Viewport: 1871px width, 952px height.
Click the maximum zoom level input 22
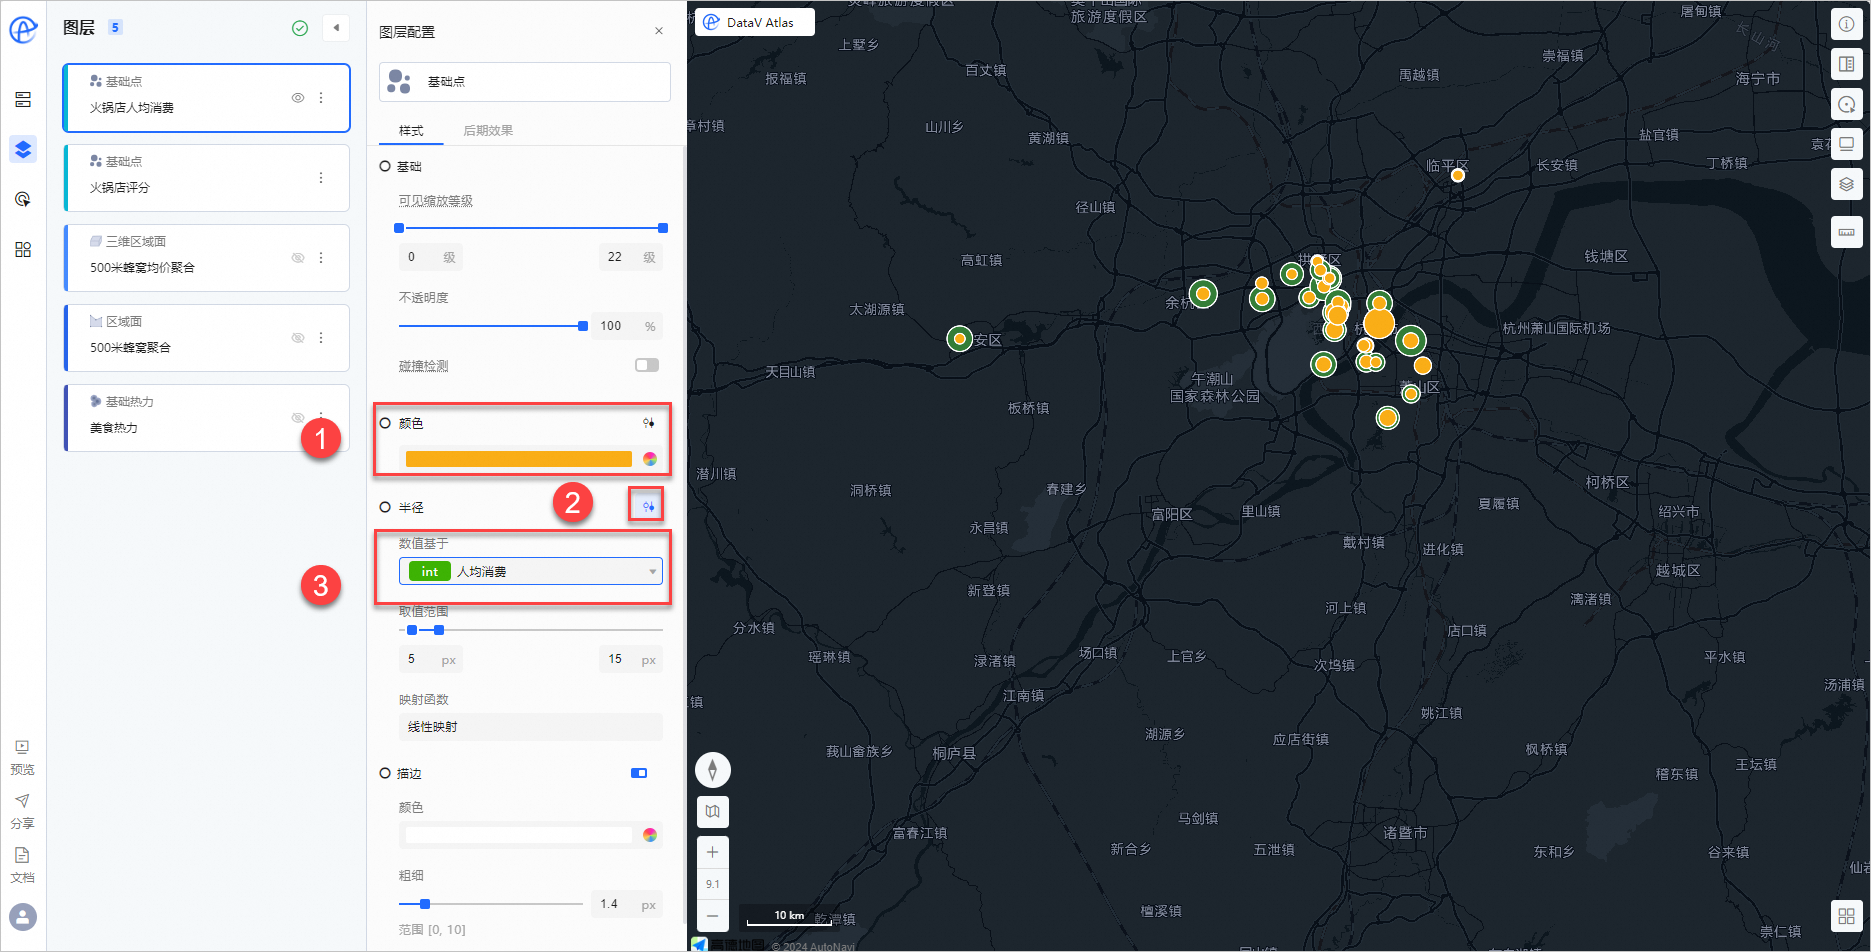(x=631, y=257)
